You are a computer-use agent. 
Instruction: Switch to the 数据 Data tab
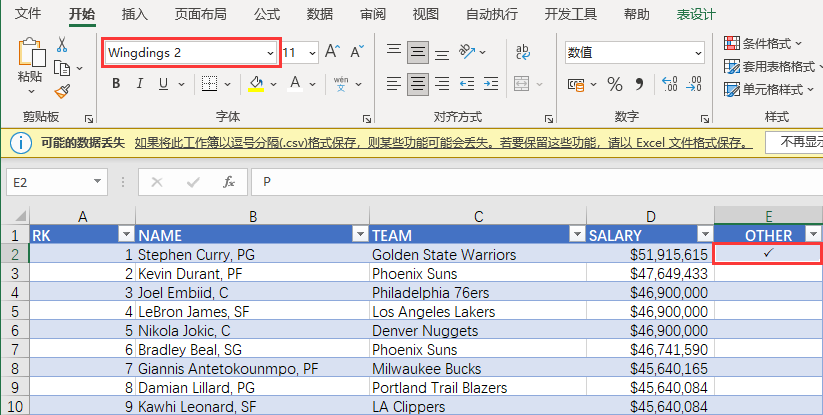tap(320, 14)
